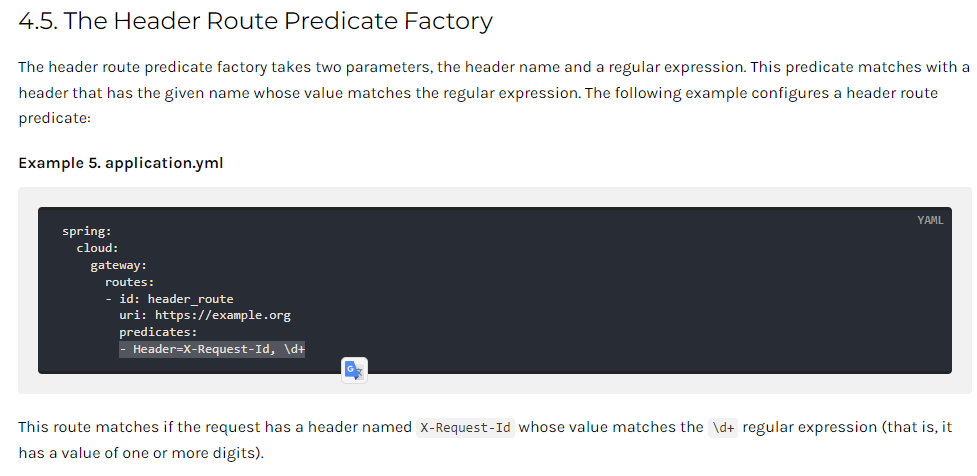
Task: Click the empty dark area inside the code block
Action: coord(623,293)
